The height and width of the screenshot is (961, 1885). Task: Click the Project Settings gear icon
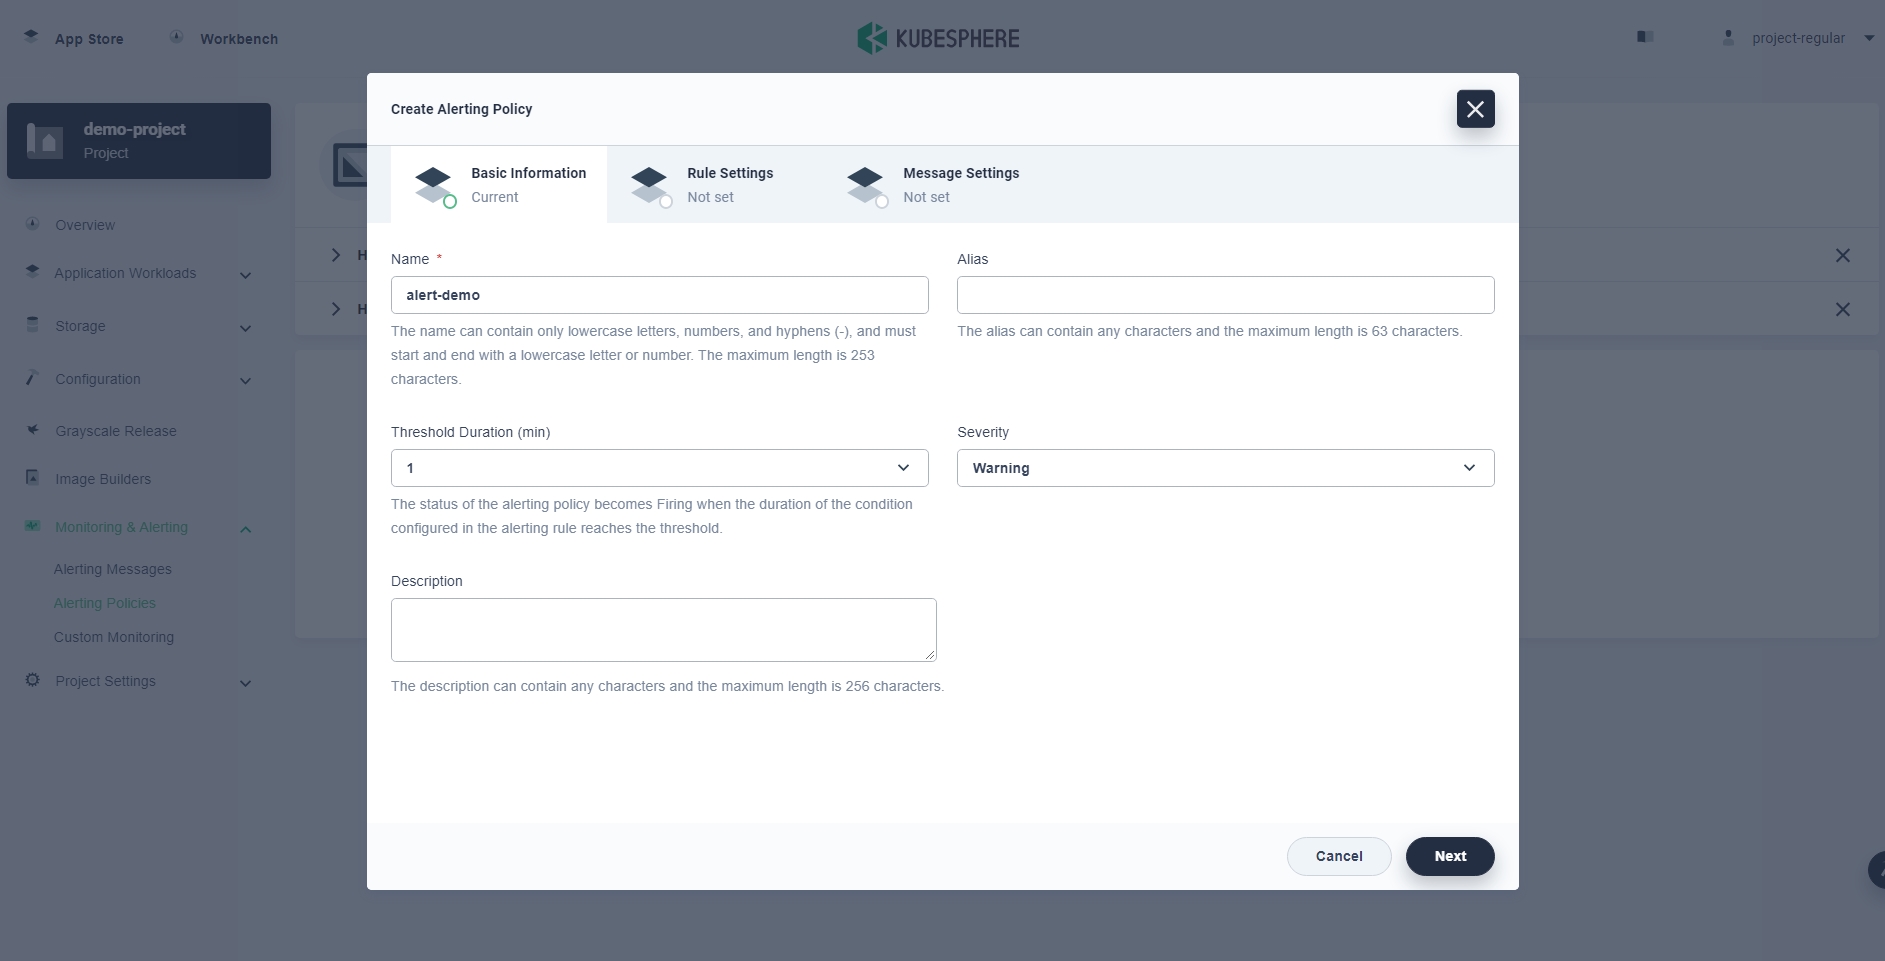(32, 680)
